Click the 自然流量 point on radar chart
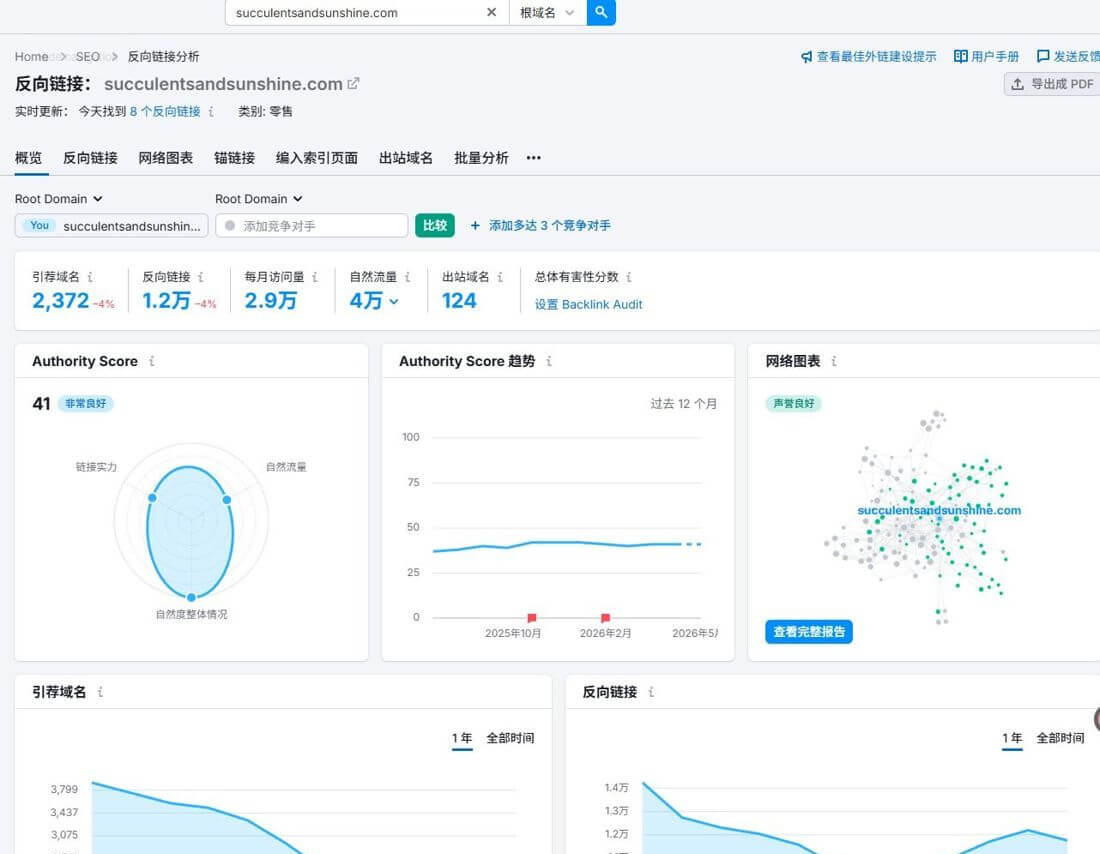1100x854 pixels. [x=227, y=500]
